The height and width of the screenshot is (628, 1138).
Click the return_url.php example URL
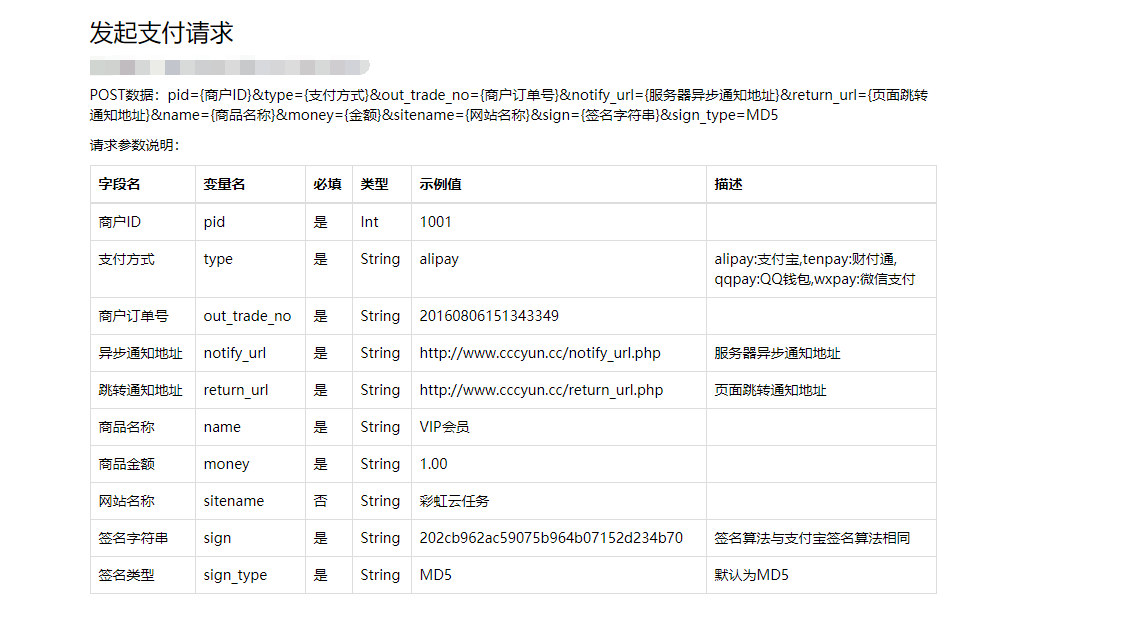pyautogui.click(x=541, y=391)
